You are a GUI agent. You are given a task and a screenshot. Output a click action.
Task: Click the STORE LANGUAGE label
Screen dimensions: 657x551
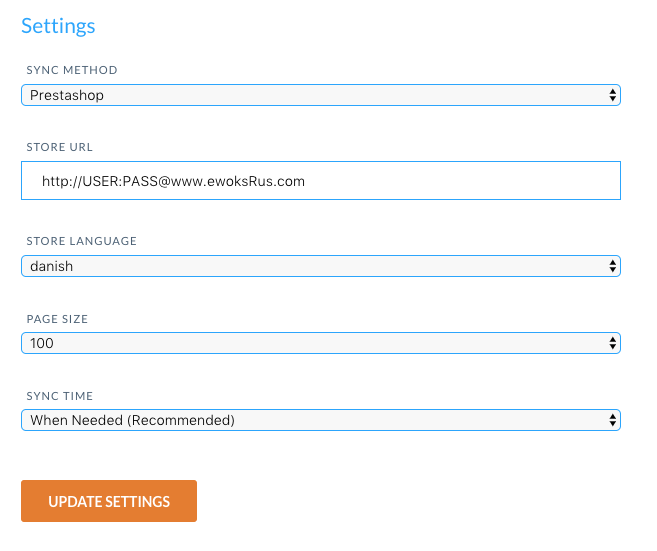coord(81,241)
